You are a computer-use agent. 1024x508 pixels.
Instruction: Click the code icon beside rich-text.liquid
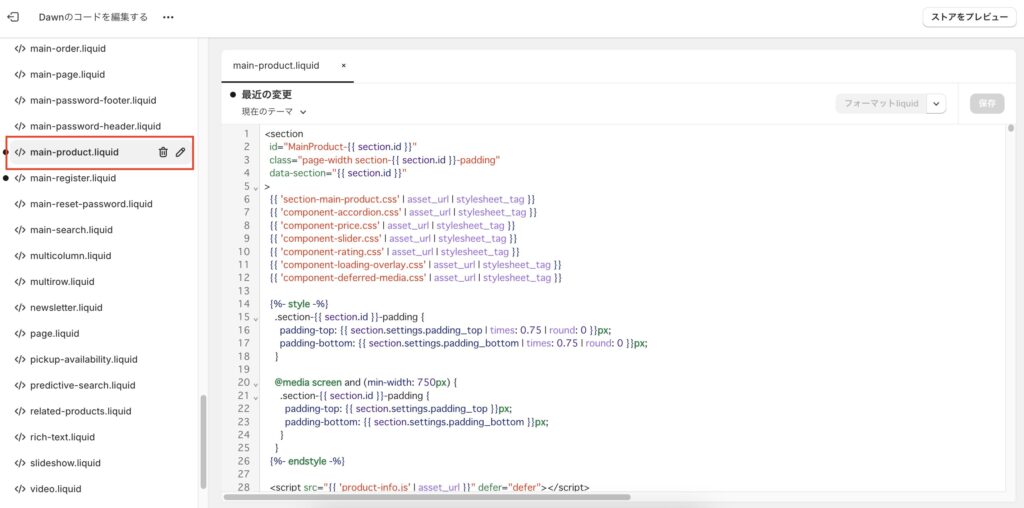(20, 437)
